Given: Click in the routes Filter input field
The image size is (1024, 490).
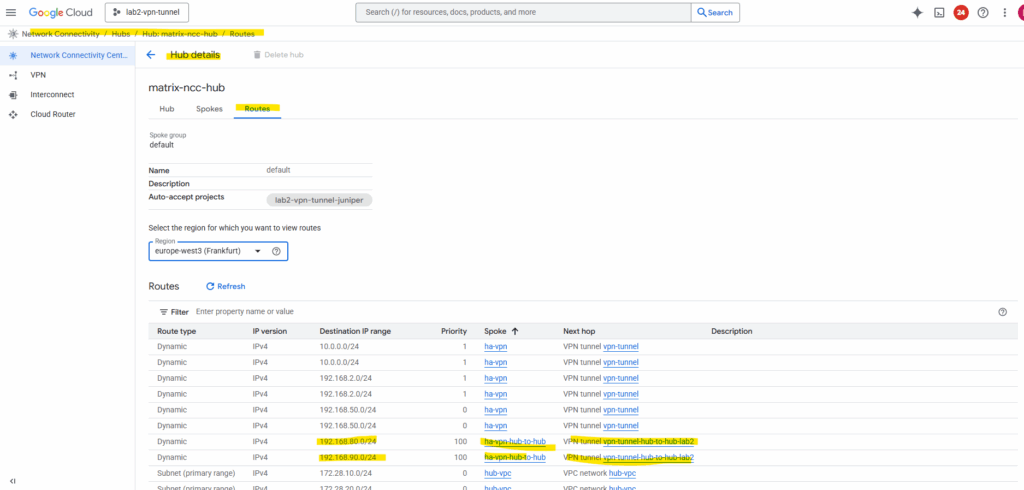Looking at the screenshot, I should 400,312.
